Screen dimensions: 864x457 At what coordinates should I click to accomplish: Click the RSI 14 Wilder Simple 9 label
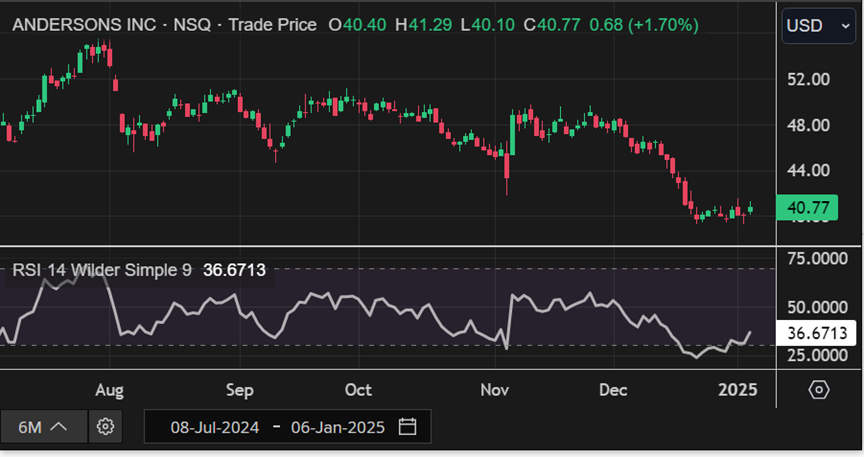point(102,270)
